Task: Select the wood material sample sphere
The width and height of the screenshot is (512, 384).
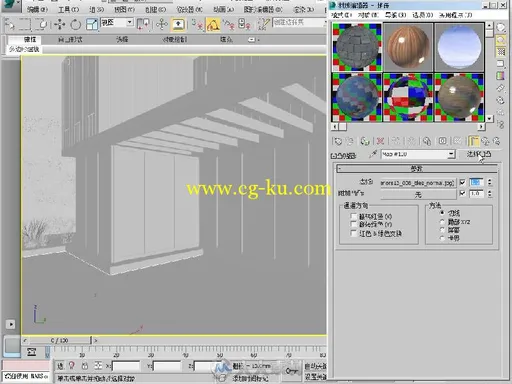Action: 408,47
